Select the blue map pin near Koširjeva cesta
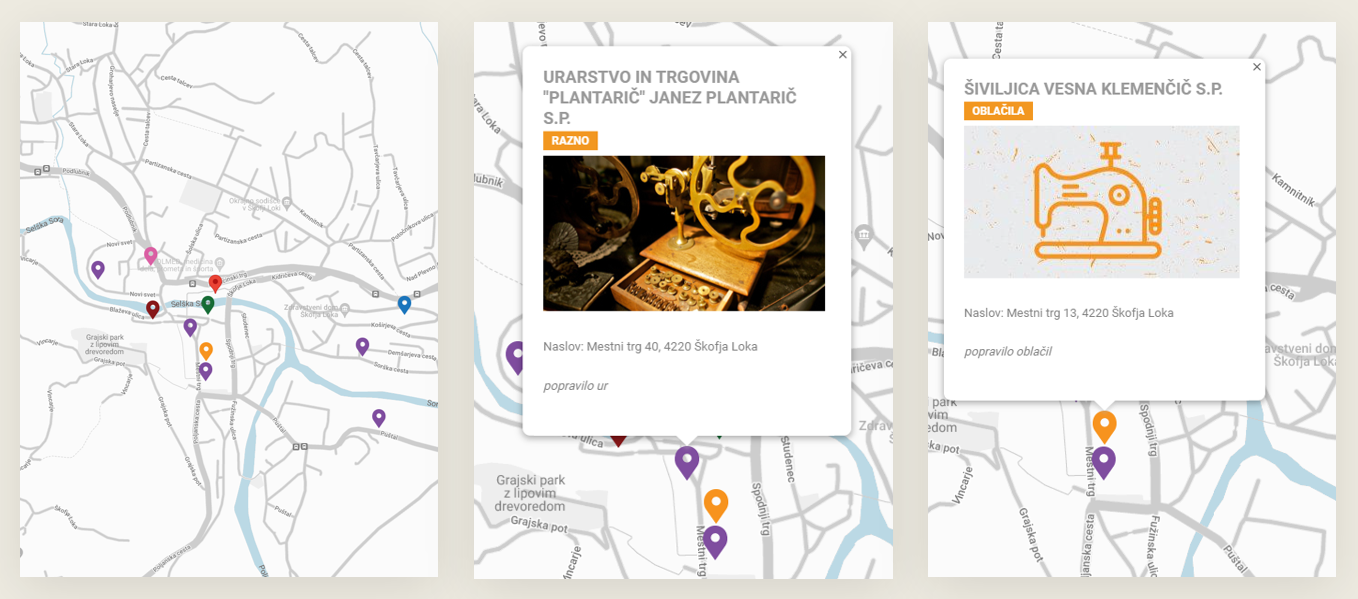This screenshot has width=1358, height=599. pyautogui.click(x=404, y=304)
